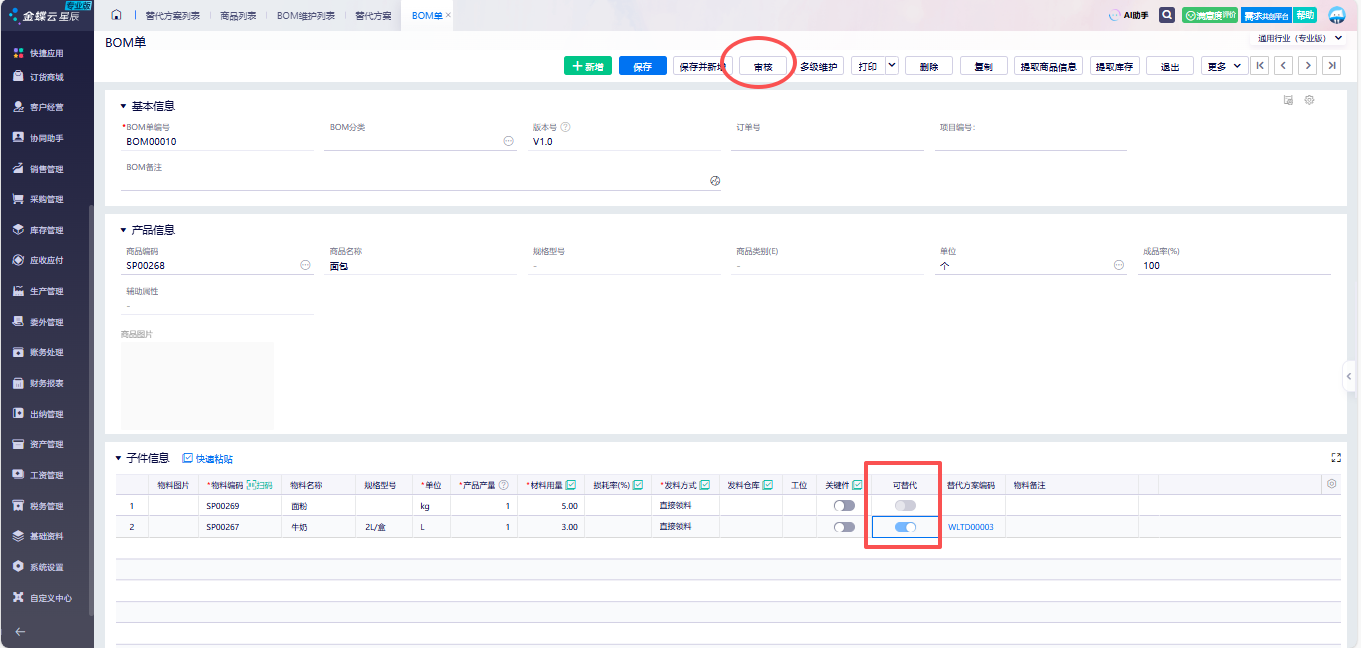This screenshot has height=648, width=1361.
Task: Switch to the 商品列表 tab
Action: 237,16
